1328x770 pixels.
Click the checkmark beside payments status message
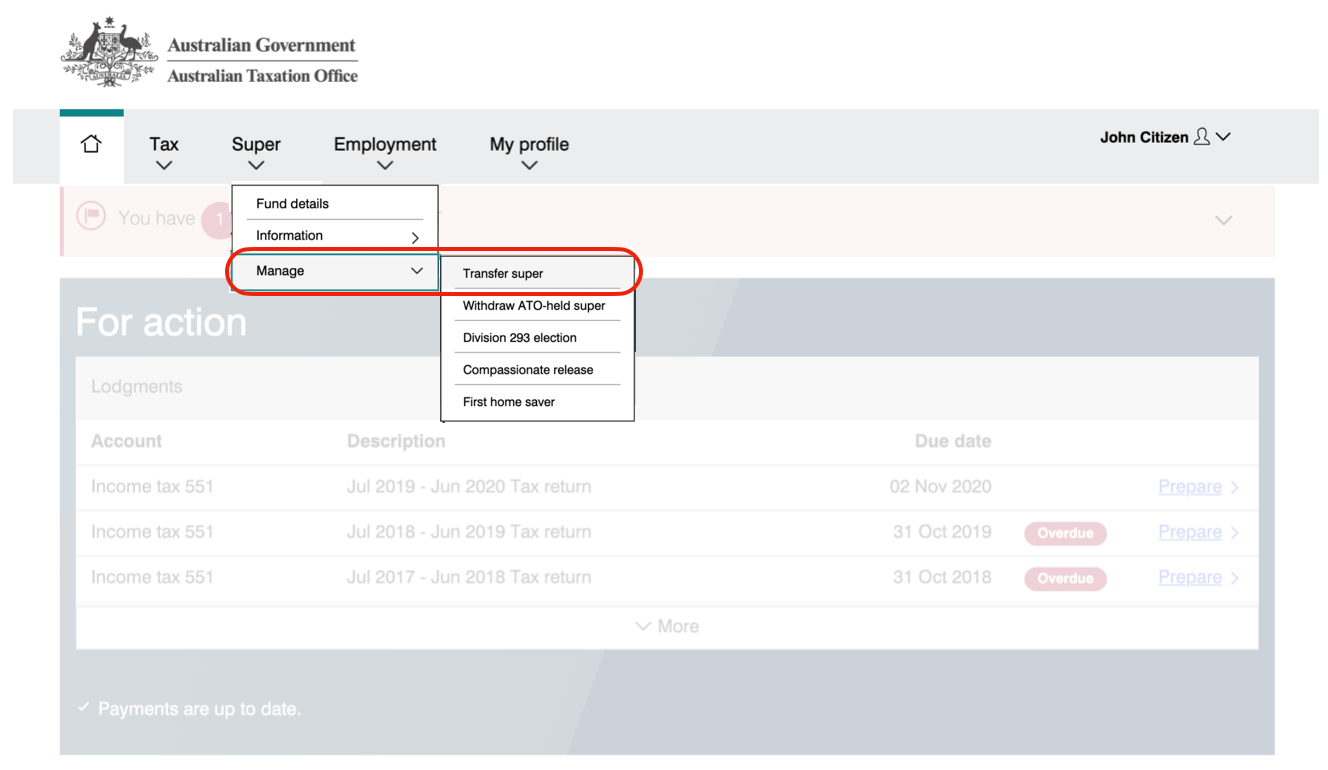[x=83, y=707]
